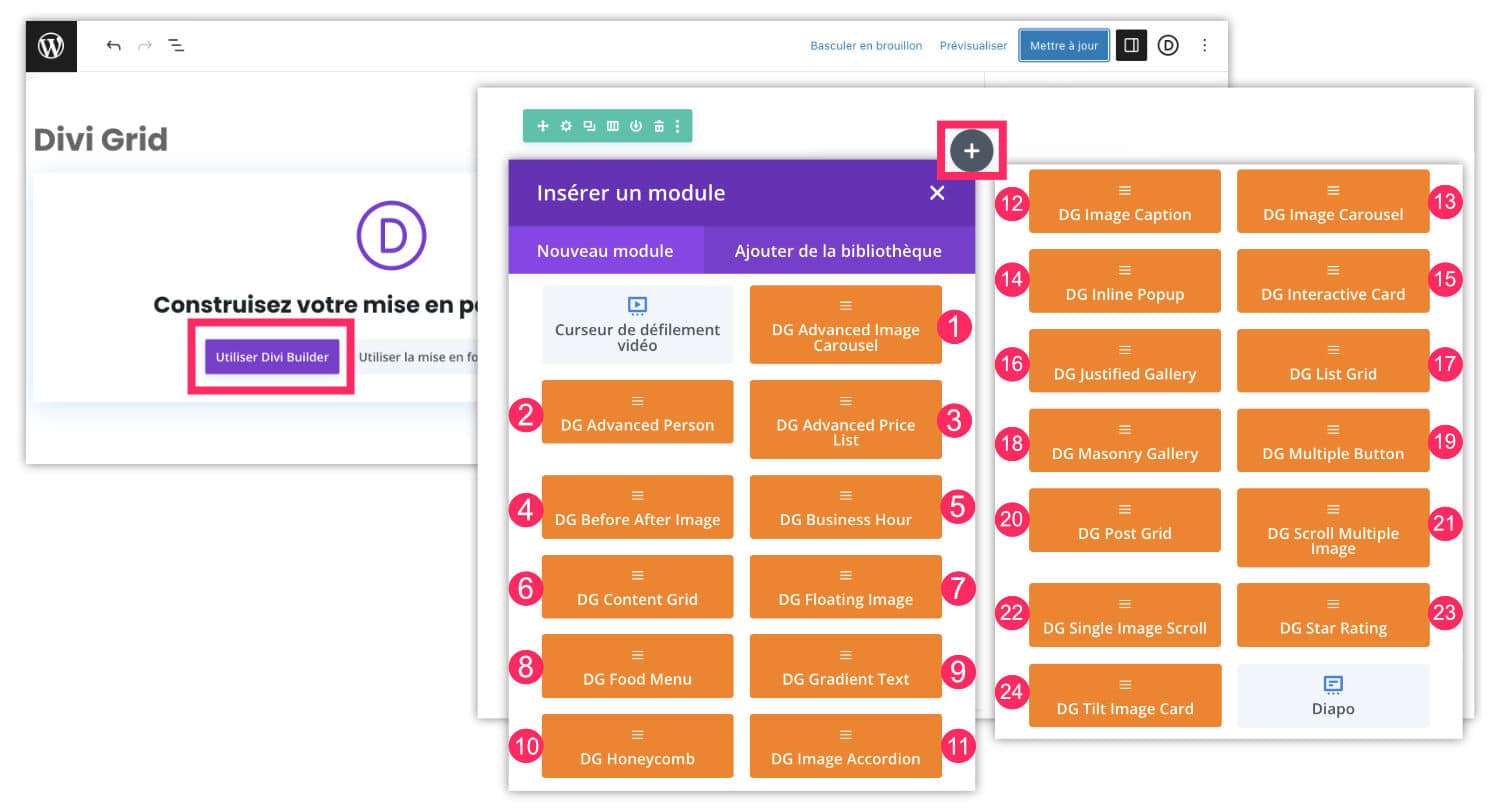The image size is (1500, 811).
Task: Click Basculer en brouillon
Action: tap(866, 46)
